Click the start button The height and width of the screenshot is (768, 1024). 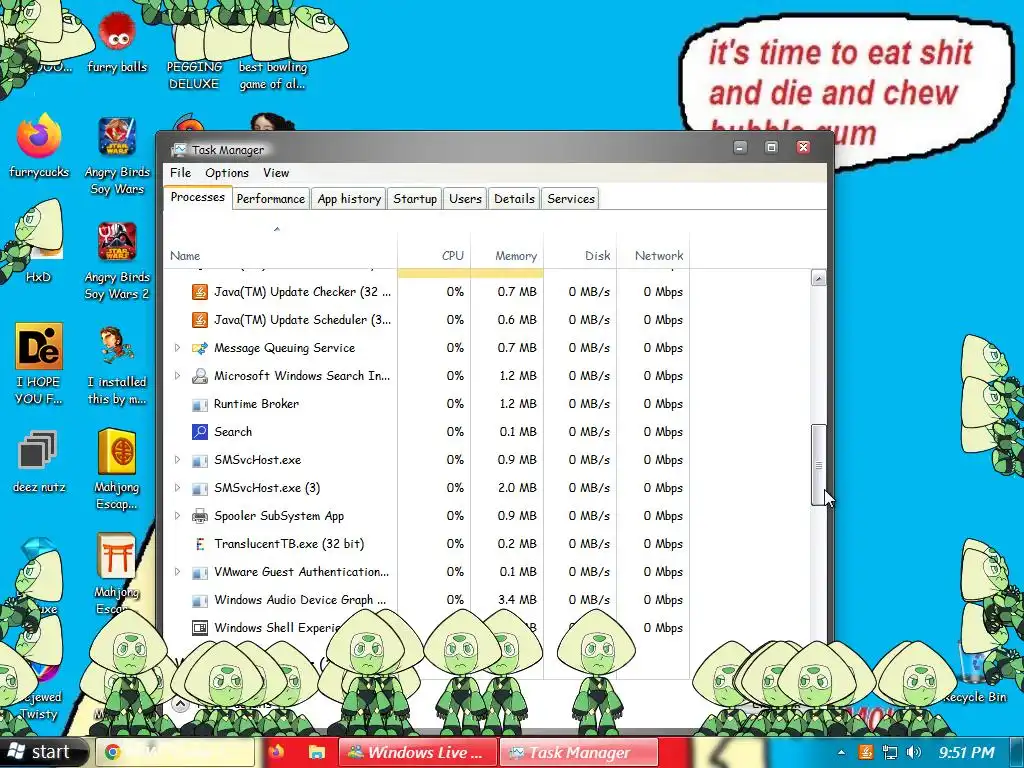[x=43, y=752]
